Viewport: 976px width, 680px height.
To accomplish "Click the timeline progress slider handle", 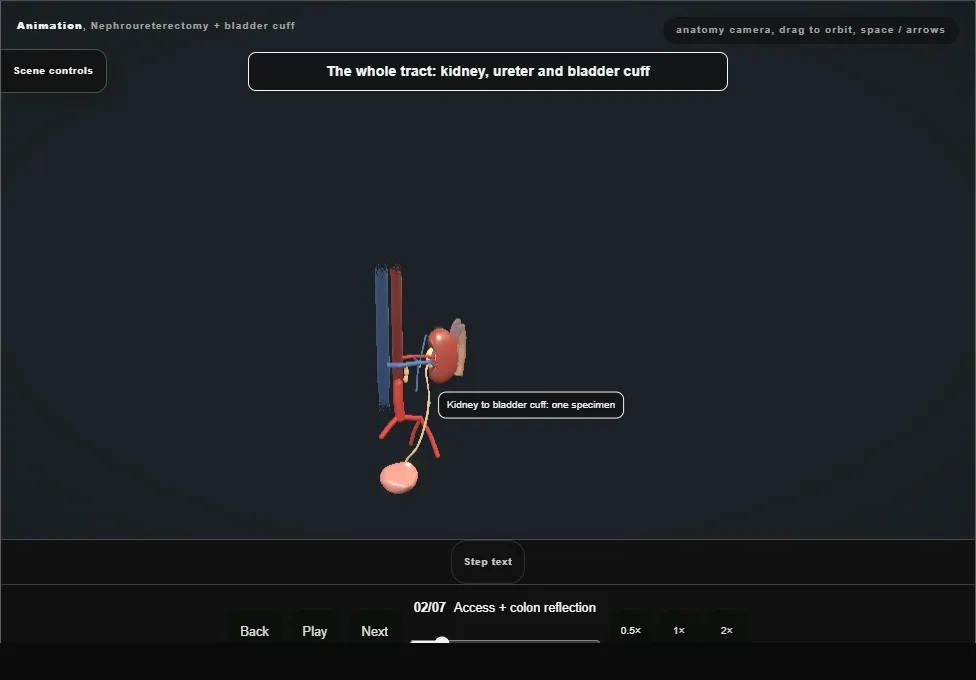I will coord(442,641).
